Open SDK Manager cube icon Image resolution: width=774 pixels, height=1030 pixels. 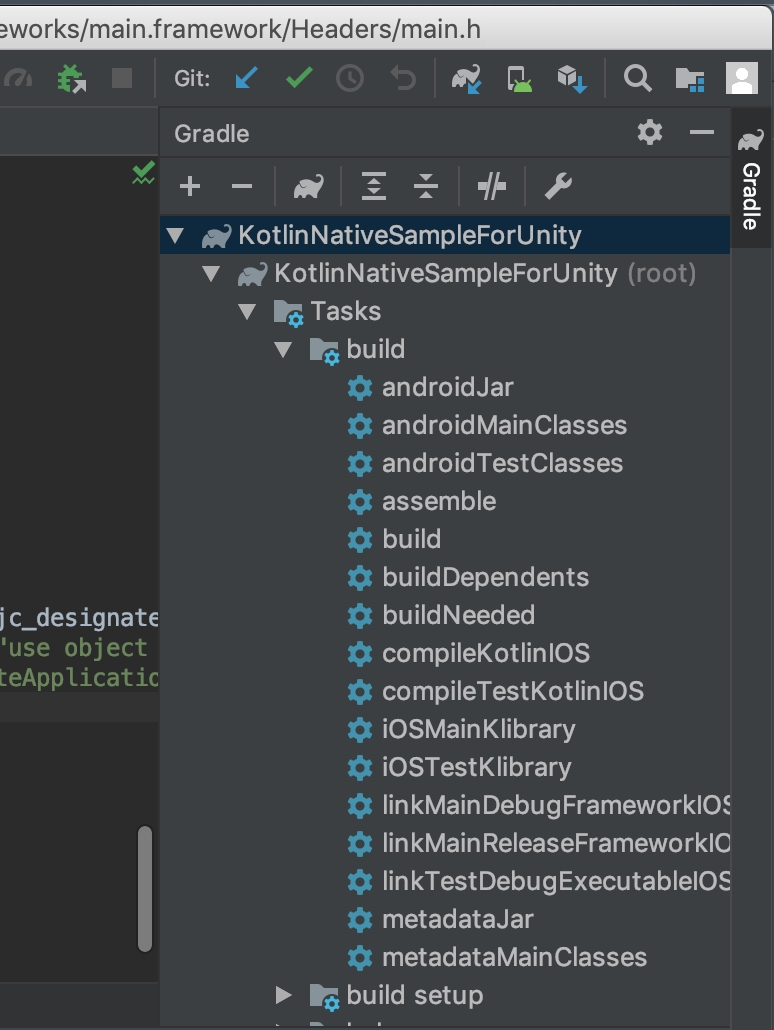(572, 79)
